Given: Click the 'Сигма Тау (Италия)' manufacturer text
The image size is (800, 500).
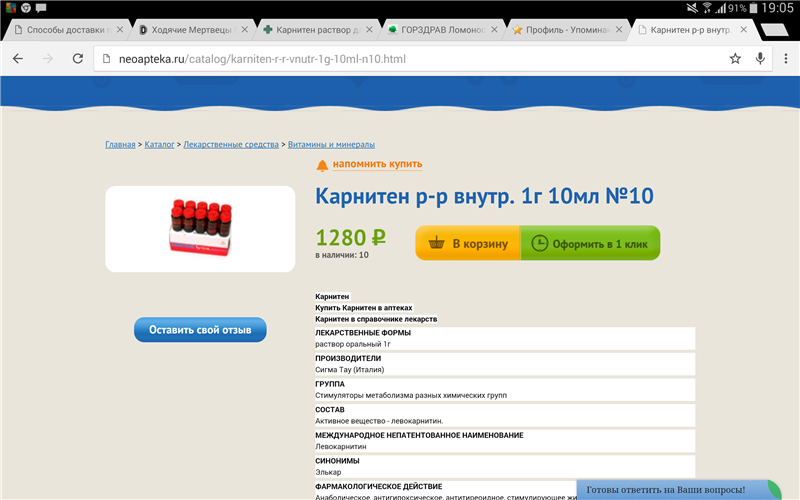Looking at the screenshot, I should tap(349, 369).
